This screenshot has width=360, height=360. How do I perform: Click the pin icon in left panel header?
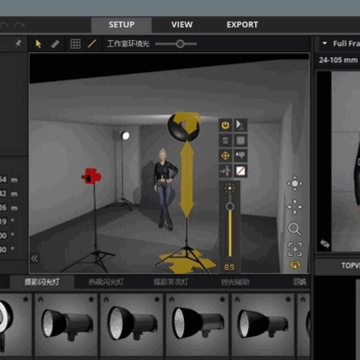pyautogui.click(x=18, y=44)
